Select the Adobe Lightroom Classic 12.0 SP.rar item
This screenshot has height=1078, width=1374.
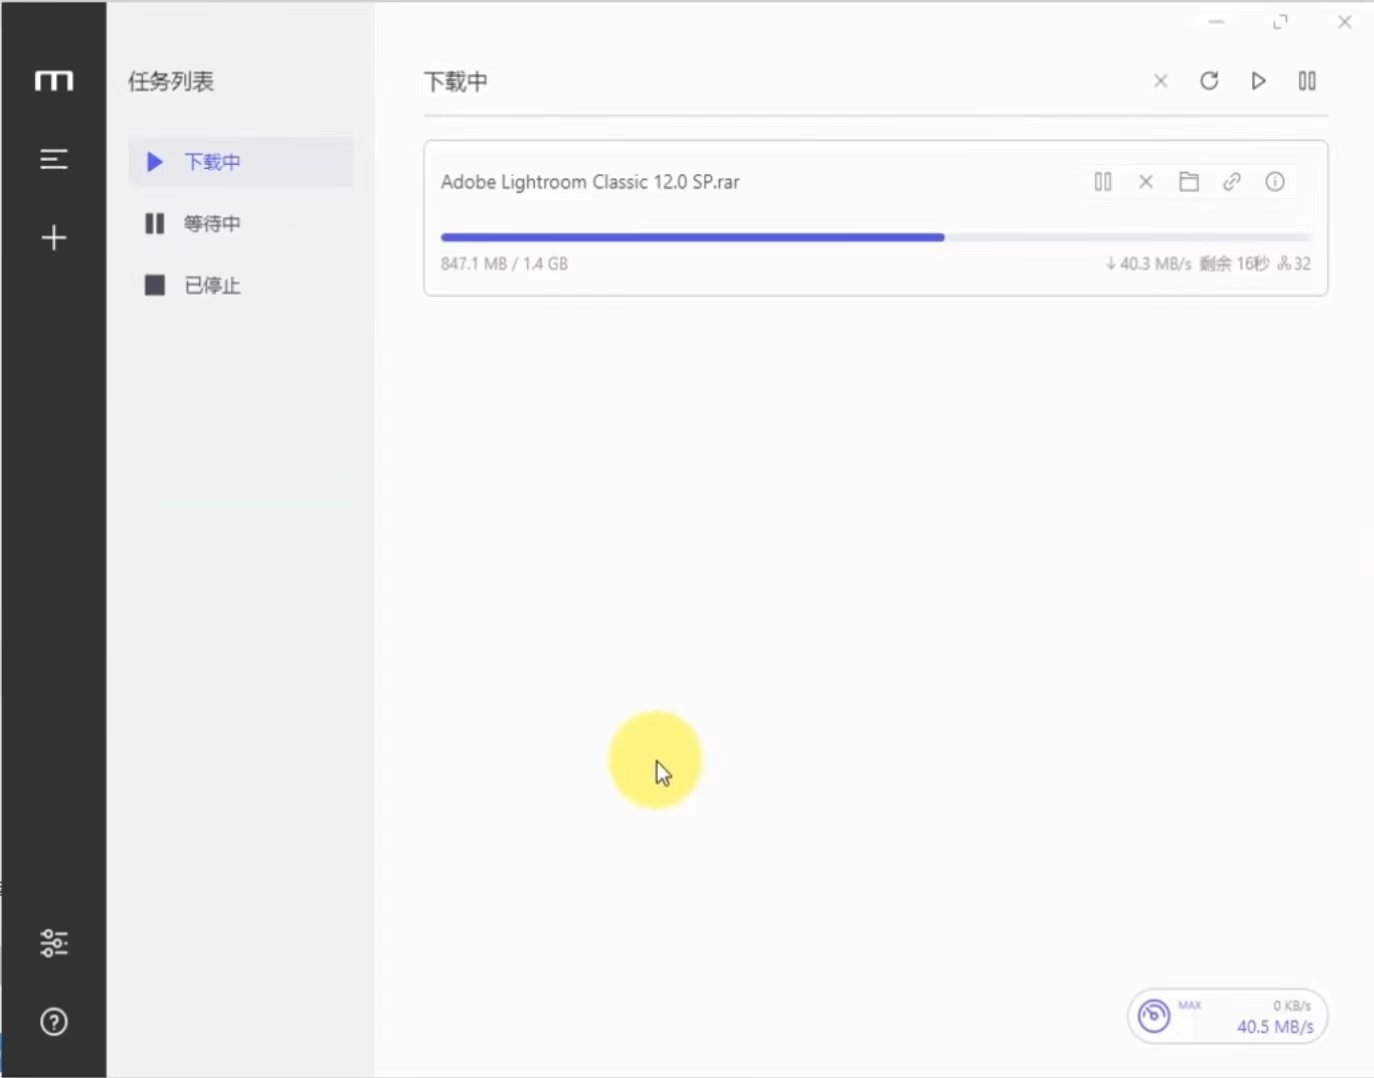point(590,182)
